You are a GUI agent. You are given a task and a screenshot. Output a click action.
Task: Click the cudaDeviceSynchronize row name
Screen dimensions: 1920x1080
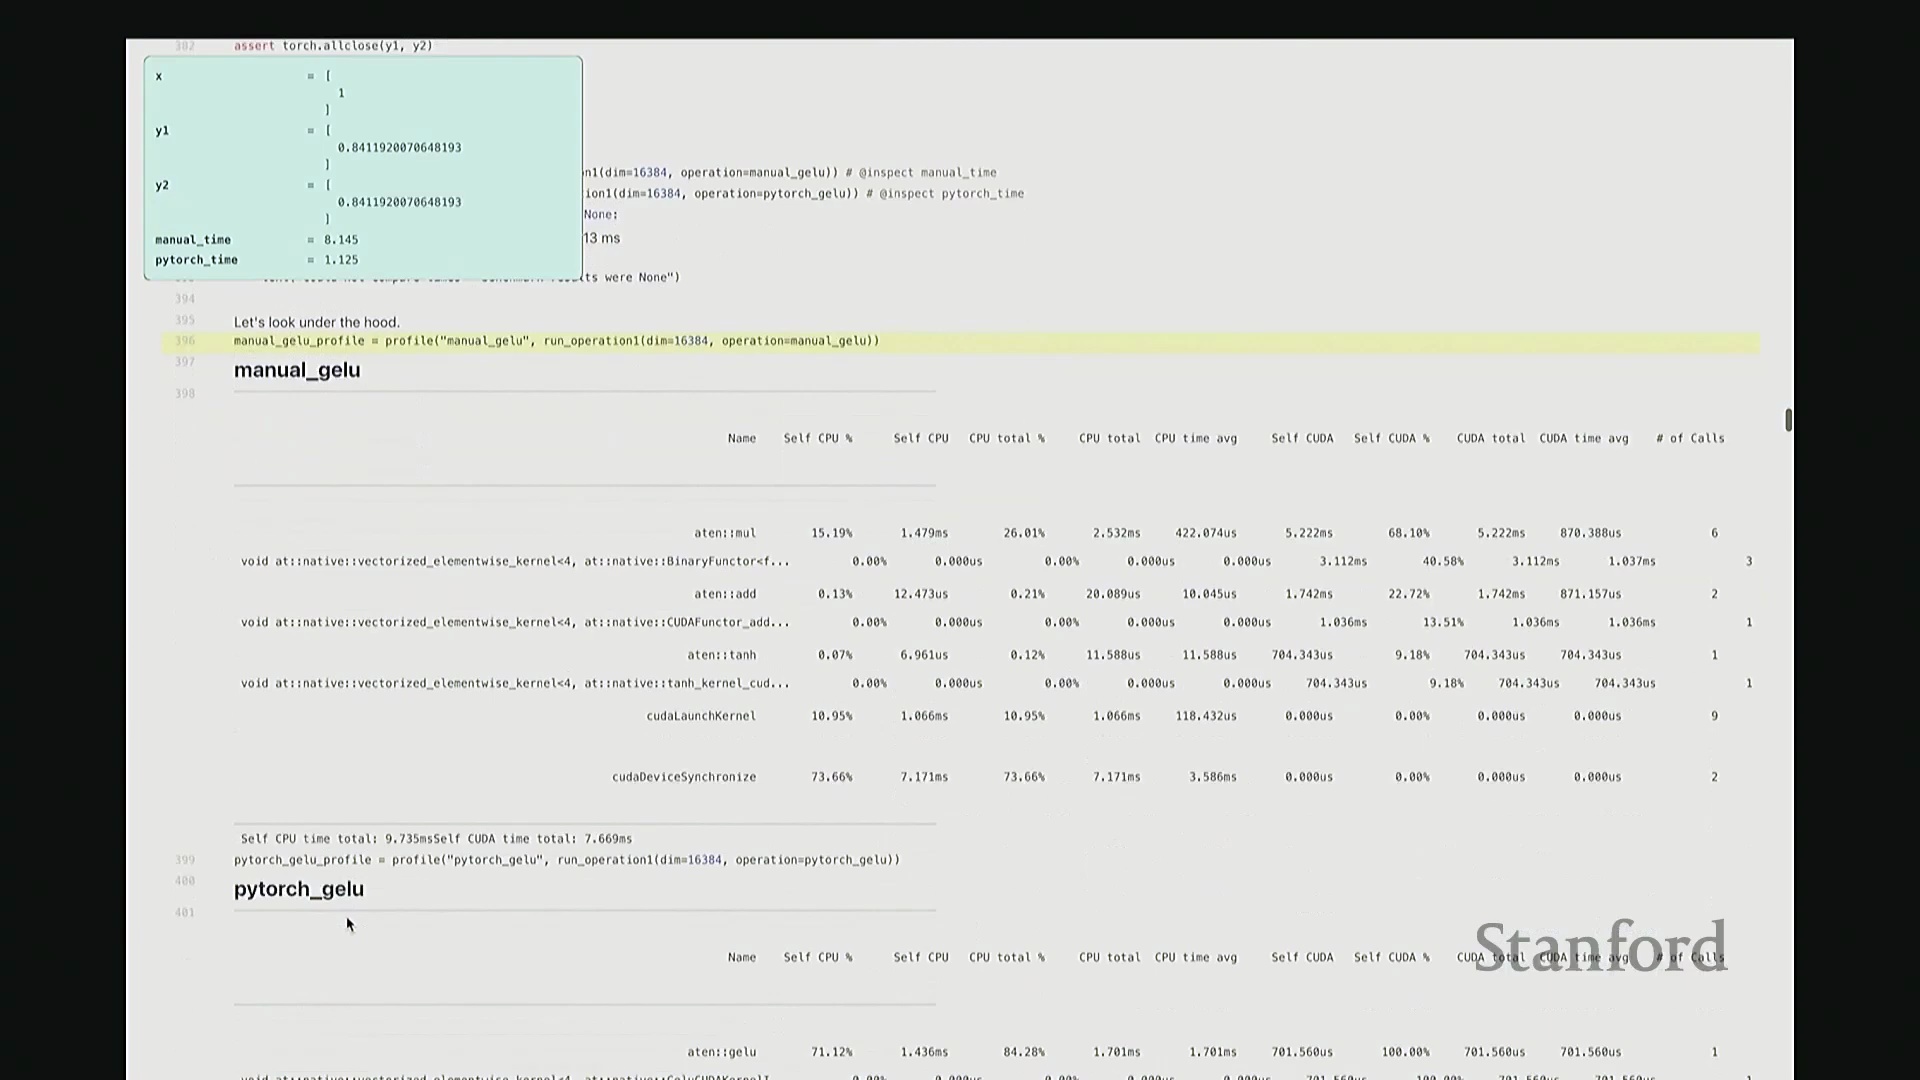684,777
